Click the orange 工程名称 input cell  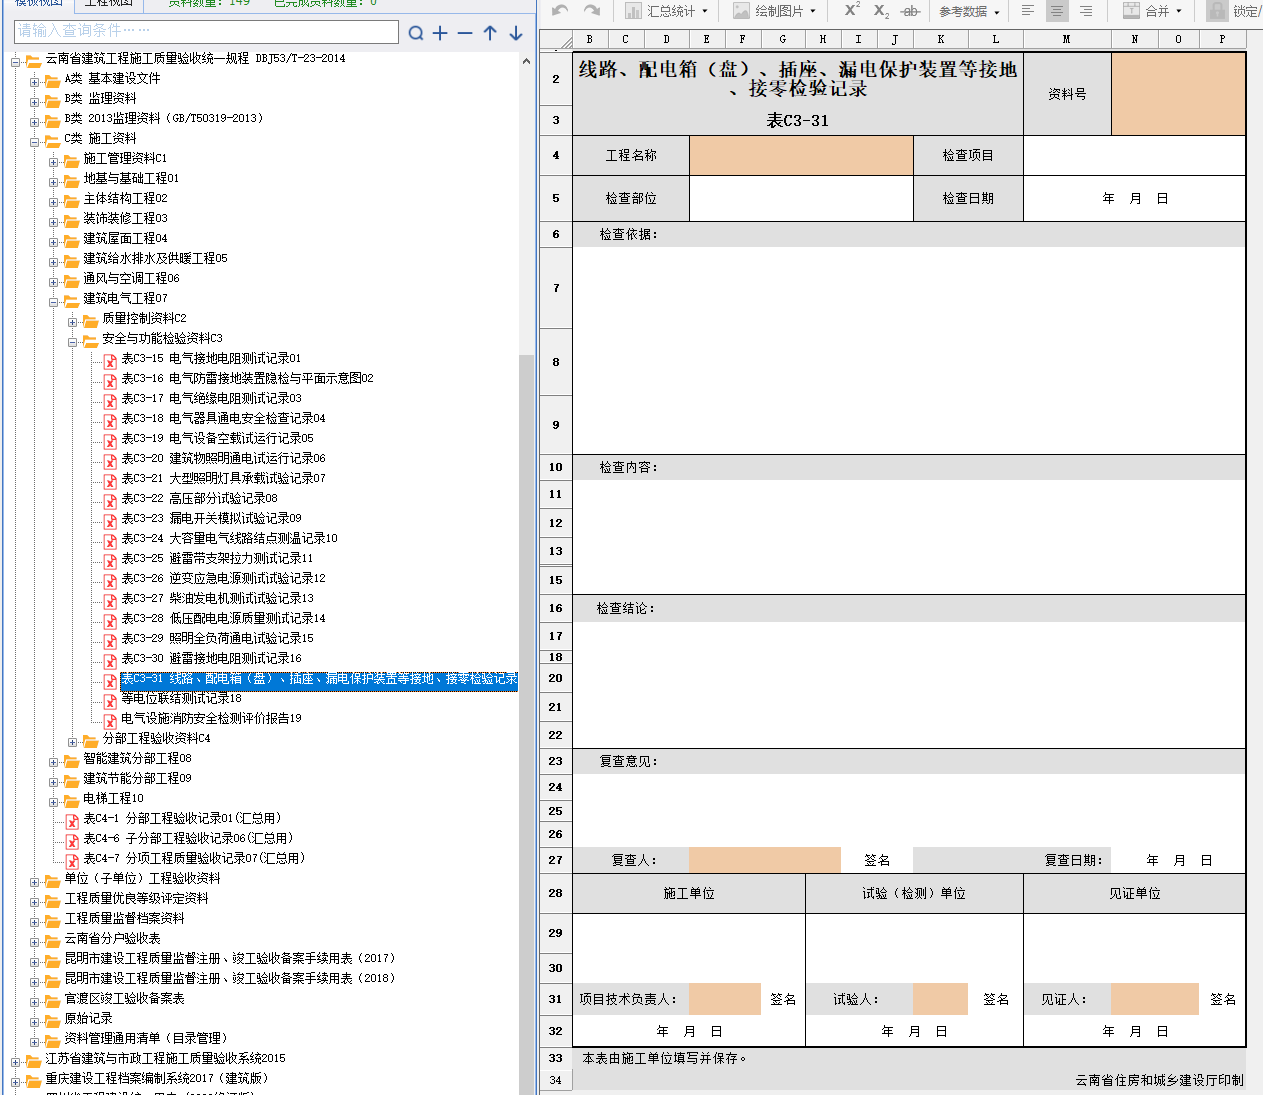801,155
